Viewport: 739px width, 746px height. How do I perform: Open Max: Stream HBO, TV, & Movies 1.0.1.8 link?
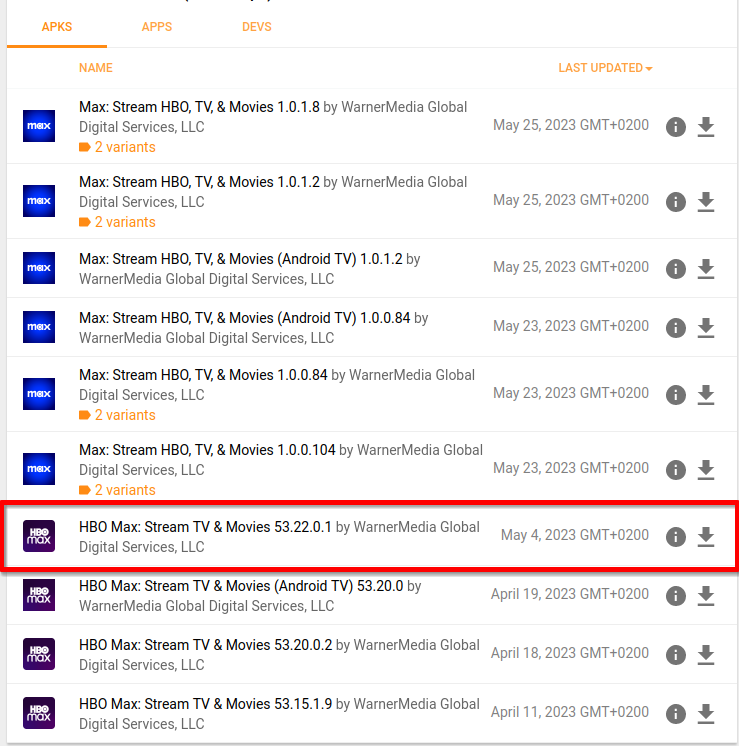pos(199,107)
